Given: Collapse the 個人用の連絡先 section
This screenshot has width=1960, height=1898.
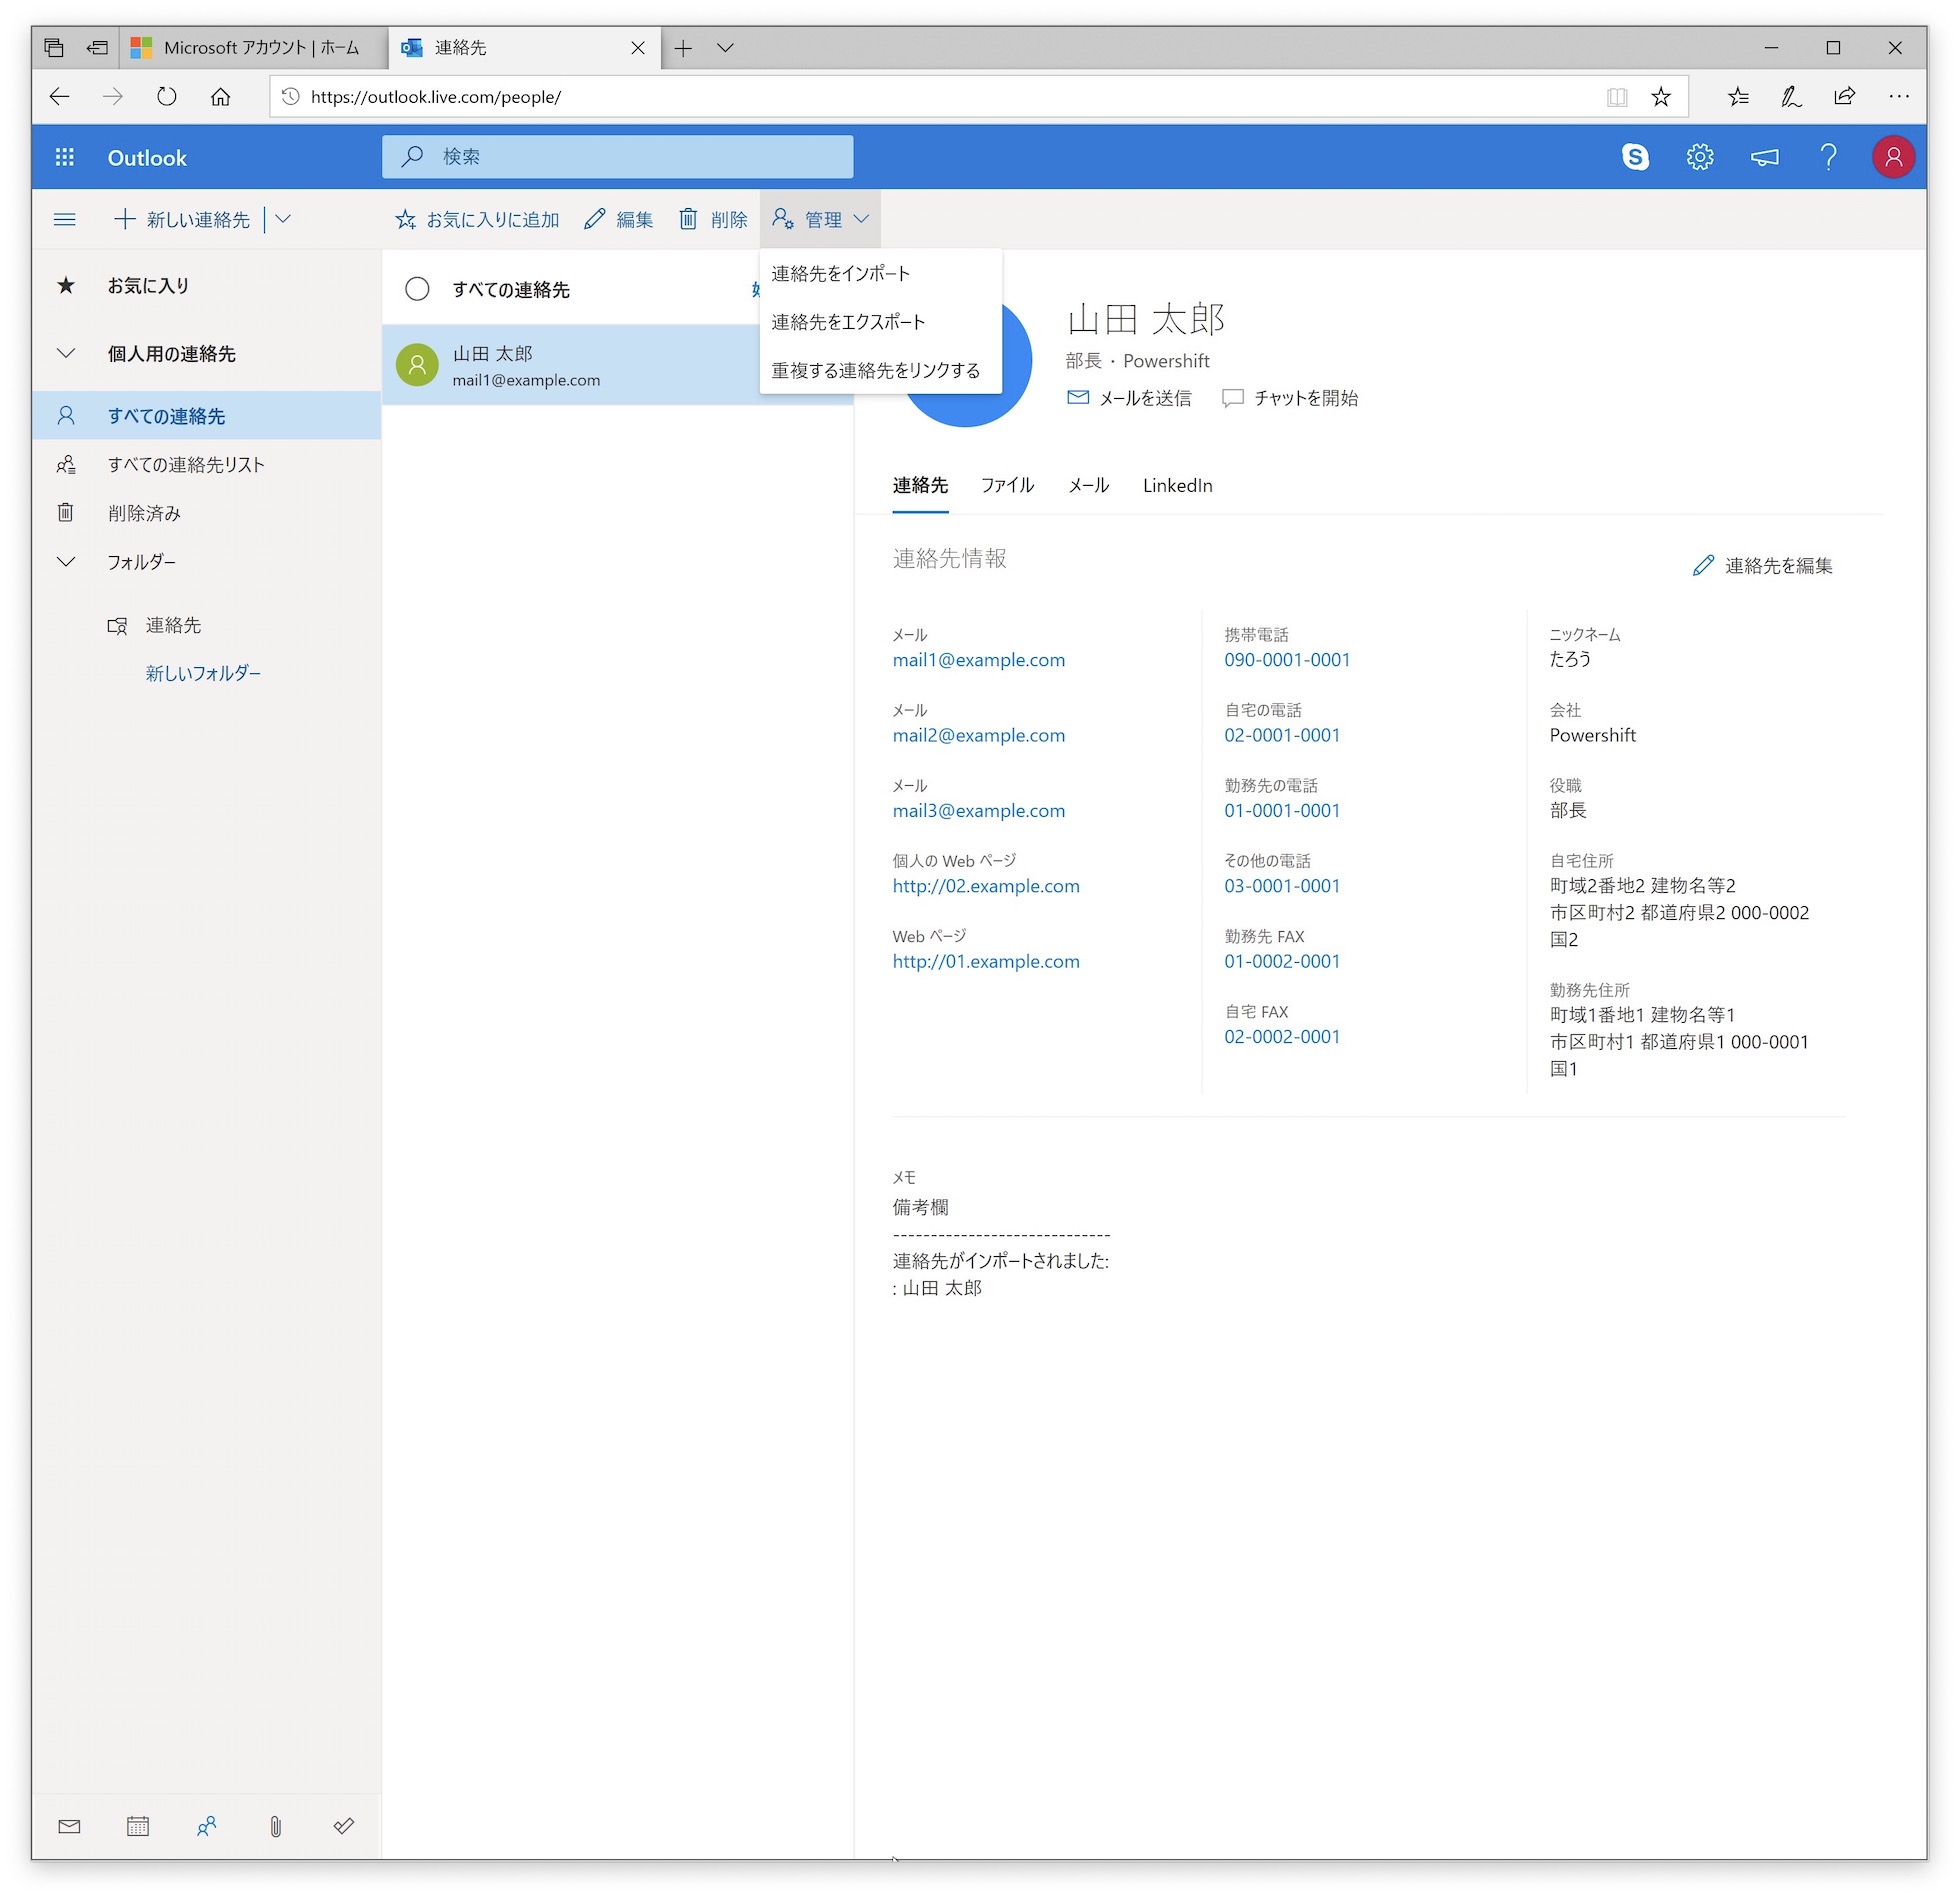Looking at the screenshot, I should point(66,353).
